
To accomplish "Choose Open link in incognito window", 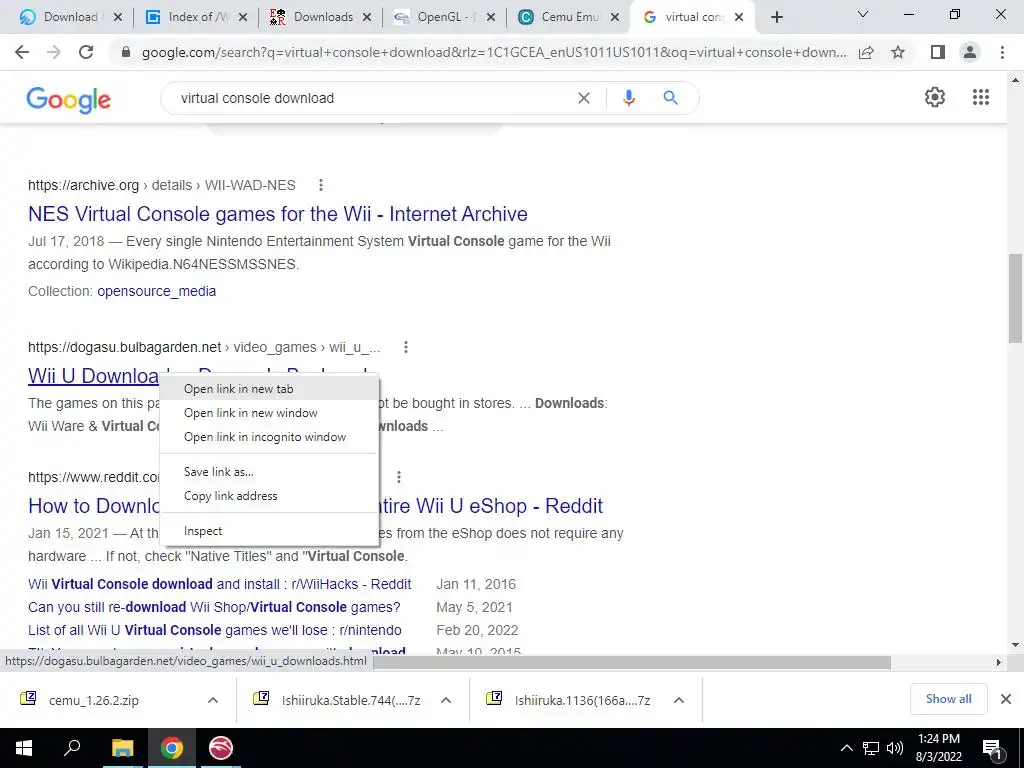I will point(269,437).
